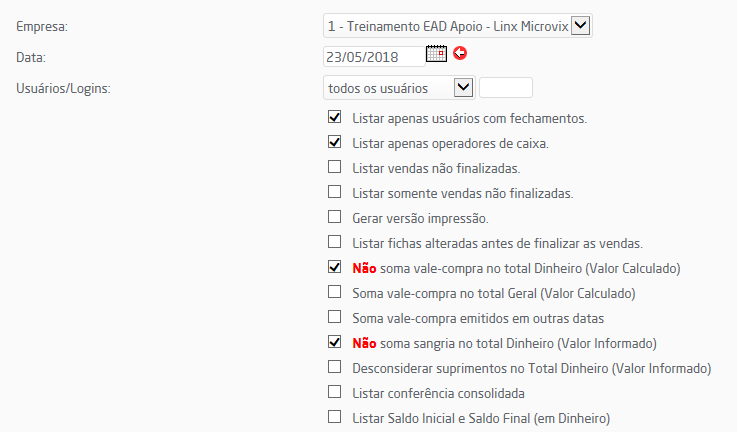Screen dimensions: 737x432
Task: Click the Data field showing 23/05/2018
Action: pyautogui.click(x=374, y=57)
